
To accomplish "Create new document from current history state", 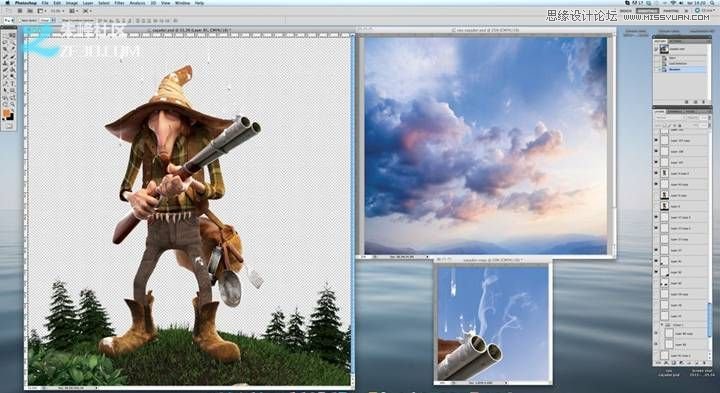I will pos(685,101).
